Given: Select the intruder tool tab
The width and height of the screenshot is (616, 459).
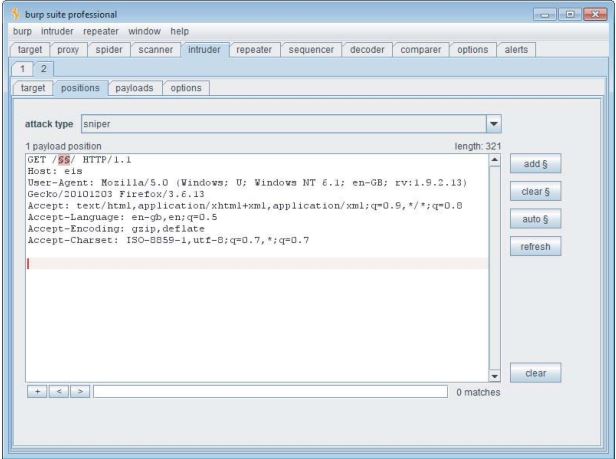Looking at the screenshot, I should click(204, 50).
